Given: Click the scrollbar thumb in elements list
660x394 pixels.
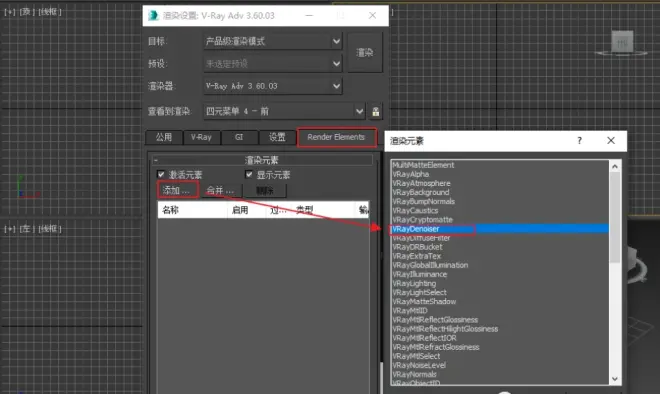Looking at the screenshot, I should coord(615,217).
